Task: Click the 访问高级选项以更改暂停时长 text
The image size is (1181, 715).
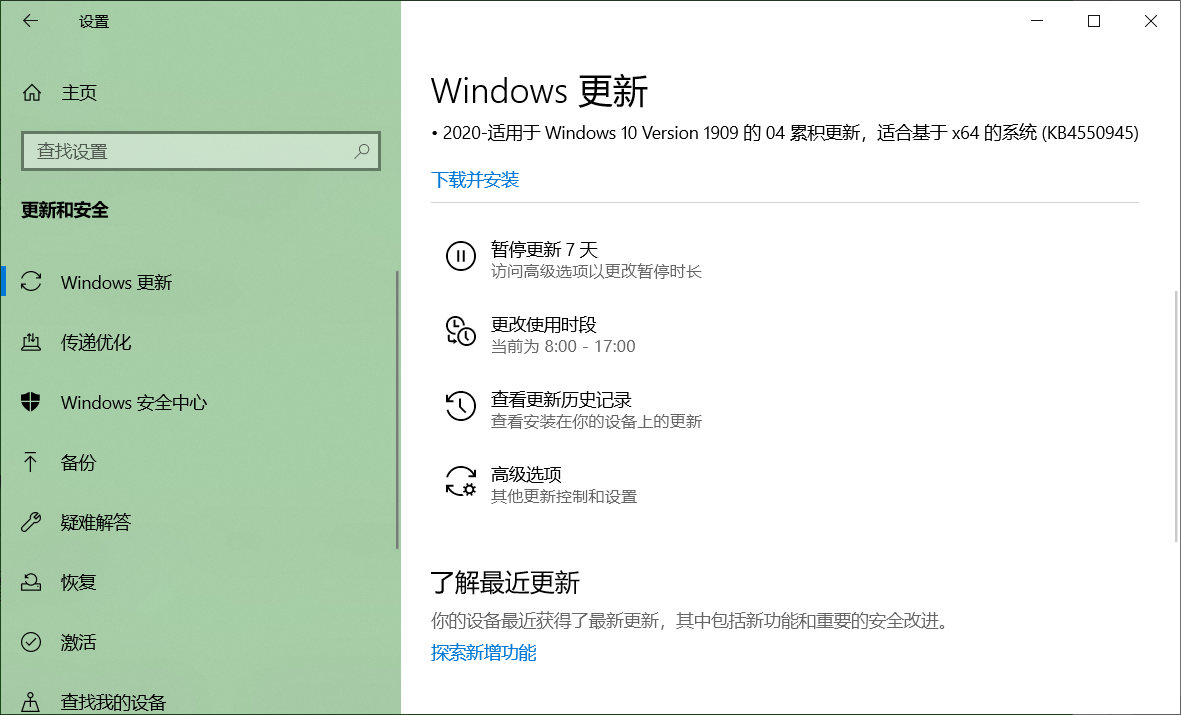Action: [x=597, y=271]
